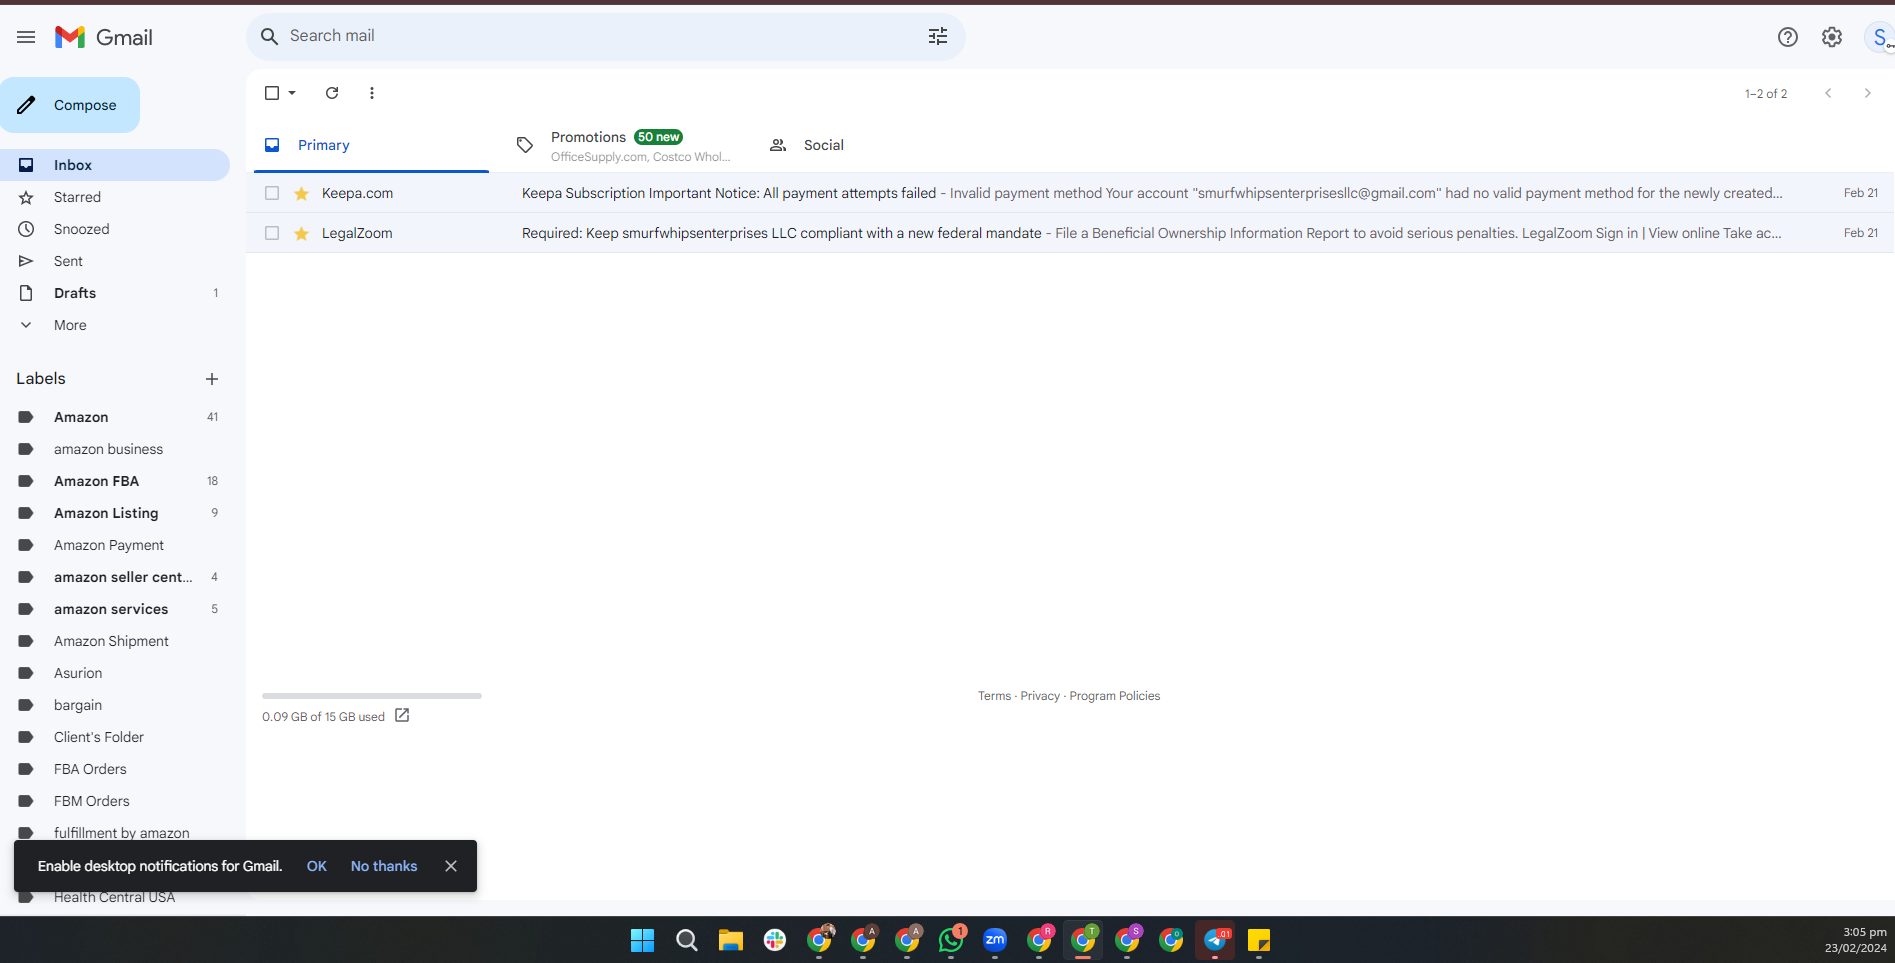Unstar the LegalZoom email

coord(301,233)
